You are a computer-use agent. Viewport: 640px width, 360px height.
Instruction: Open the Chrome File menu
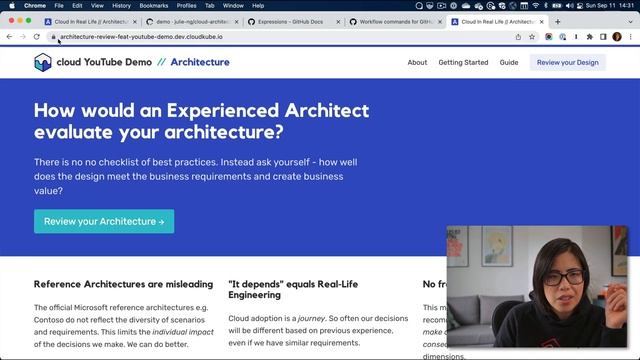click(59, 6)
